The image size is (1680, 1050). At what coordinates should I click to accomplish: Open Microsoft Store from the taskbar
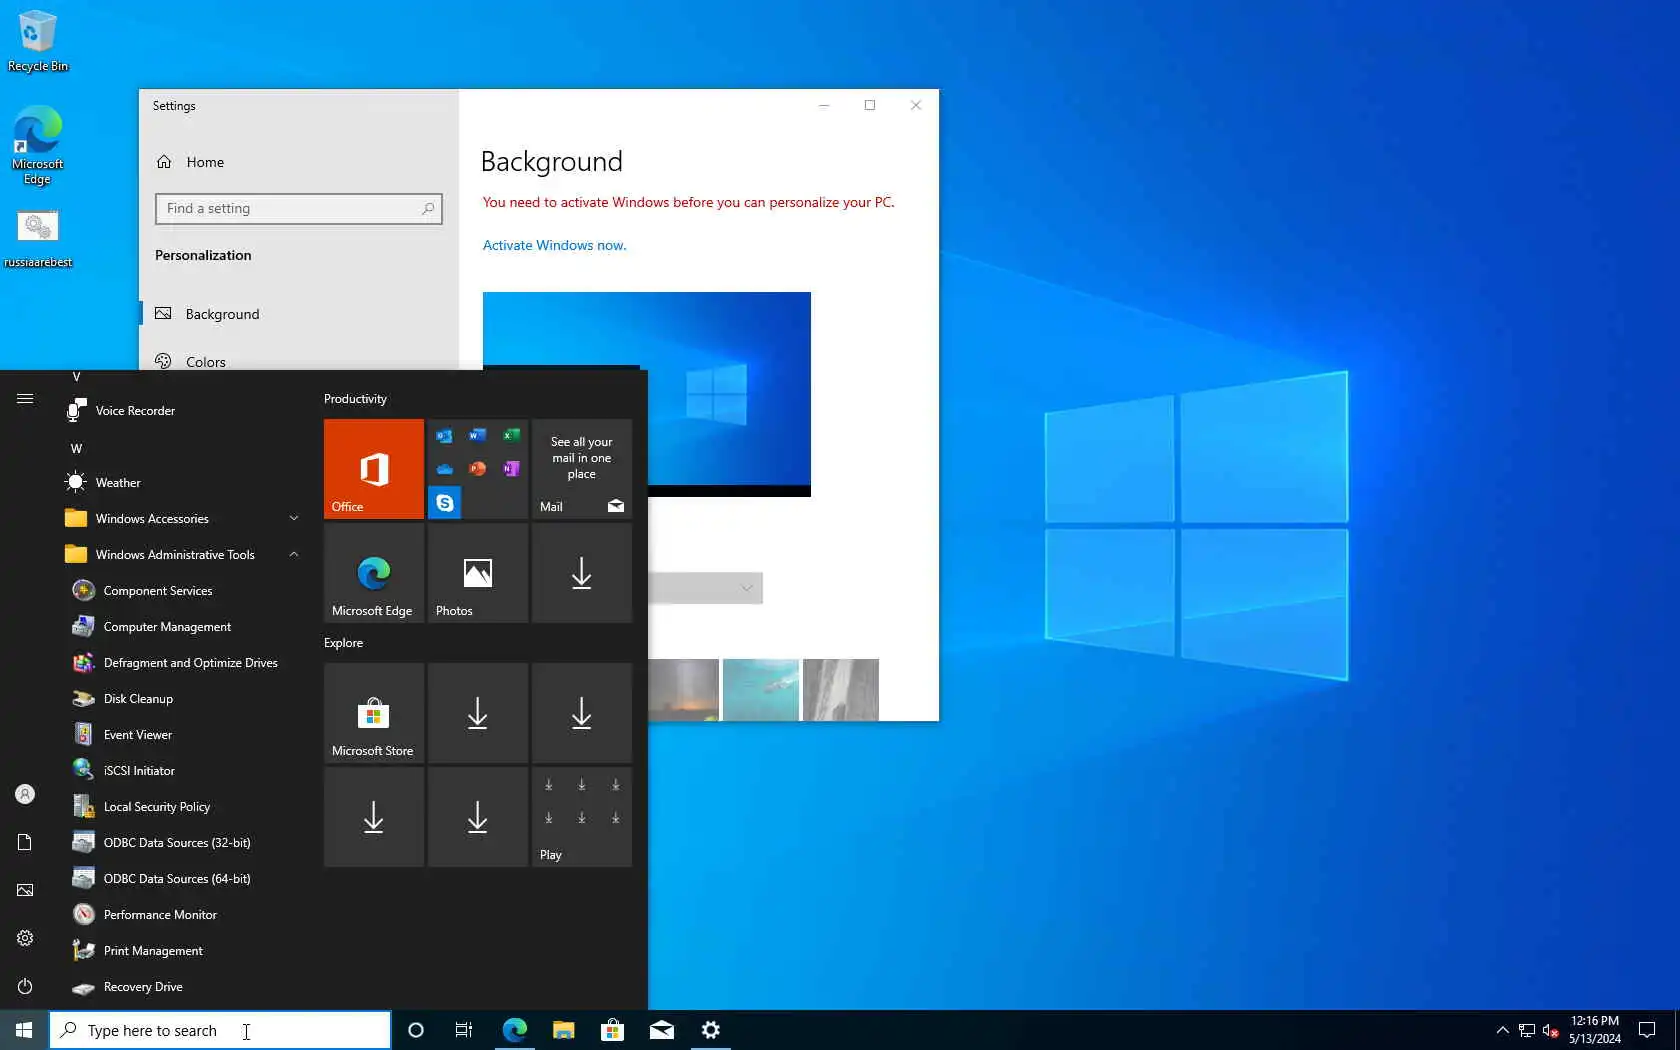click(612, 1030)
